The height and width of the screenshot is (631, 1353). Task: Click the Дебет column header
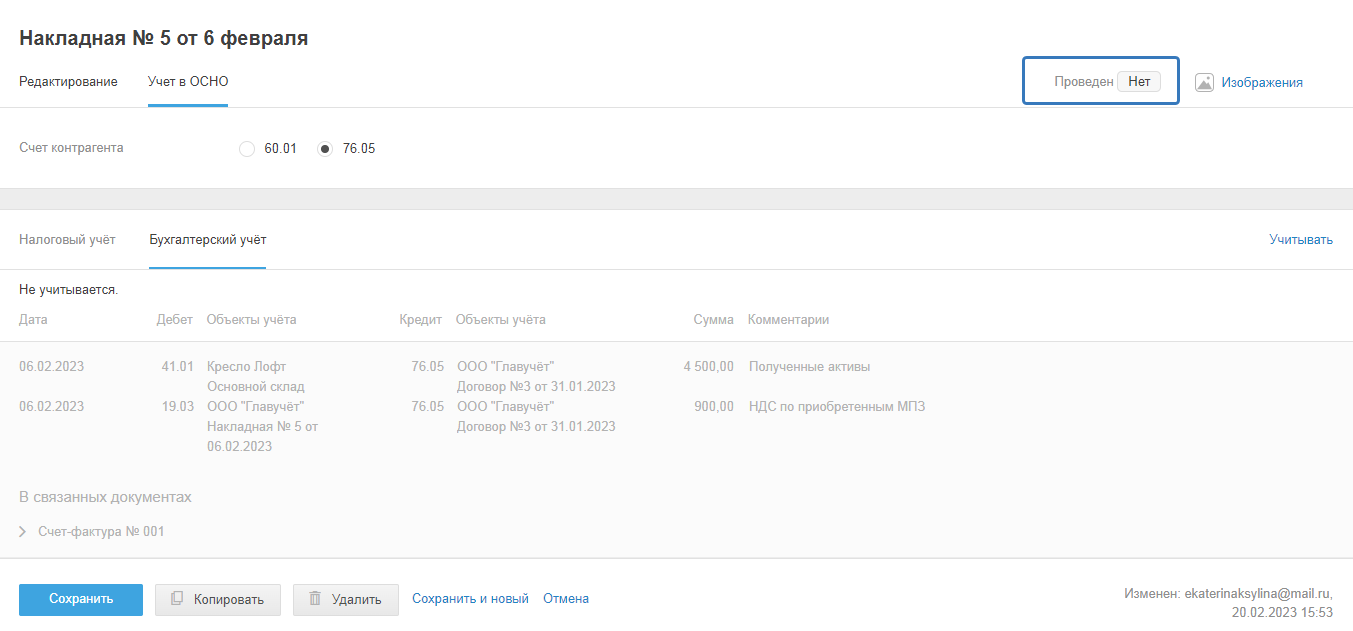point(175,320)
